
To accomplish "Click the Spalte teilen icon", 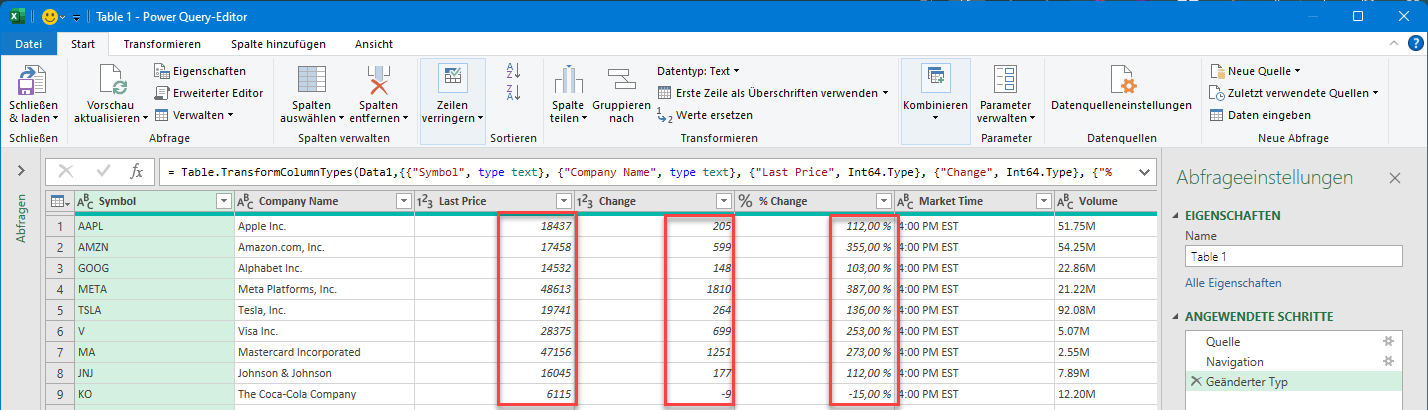I will (568, 80).
